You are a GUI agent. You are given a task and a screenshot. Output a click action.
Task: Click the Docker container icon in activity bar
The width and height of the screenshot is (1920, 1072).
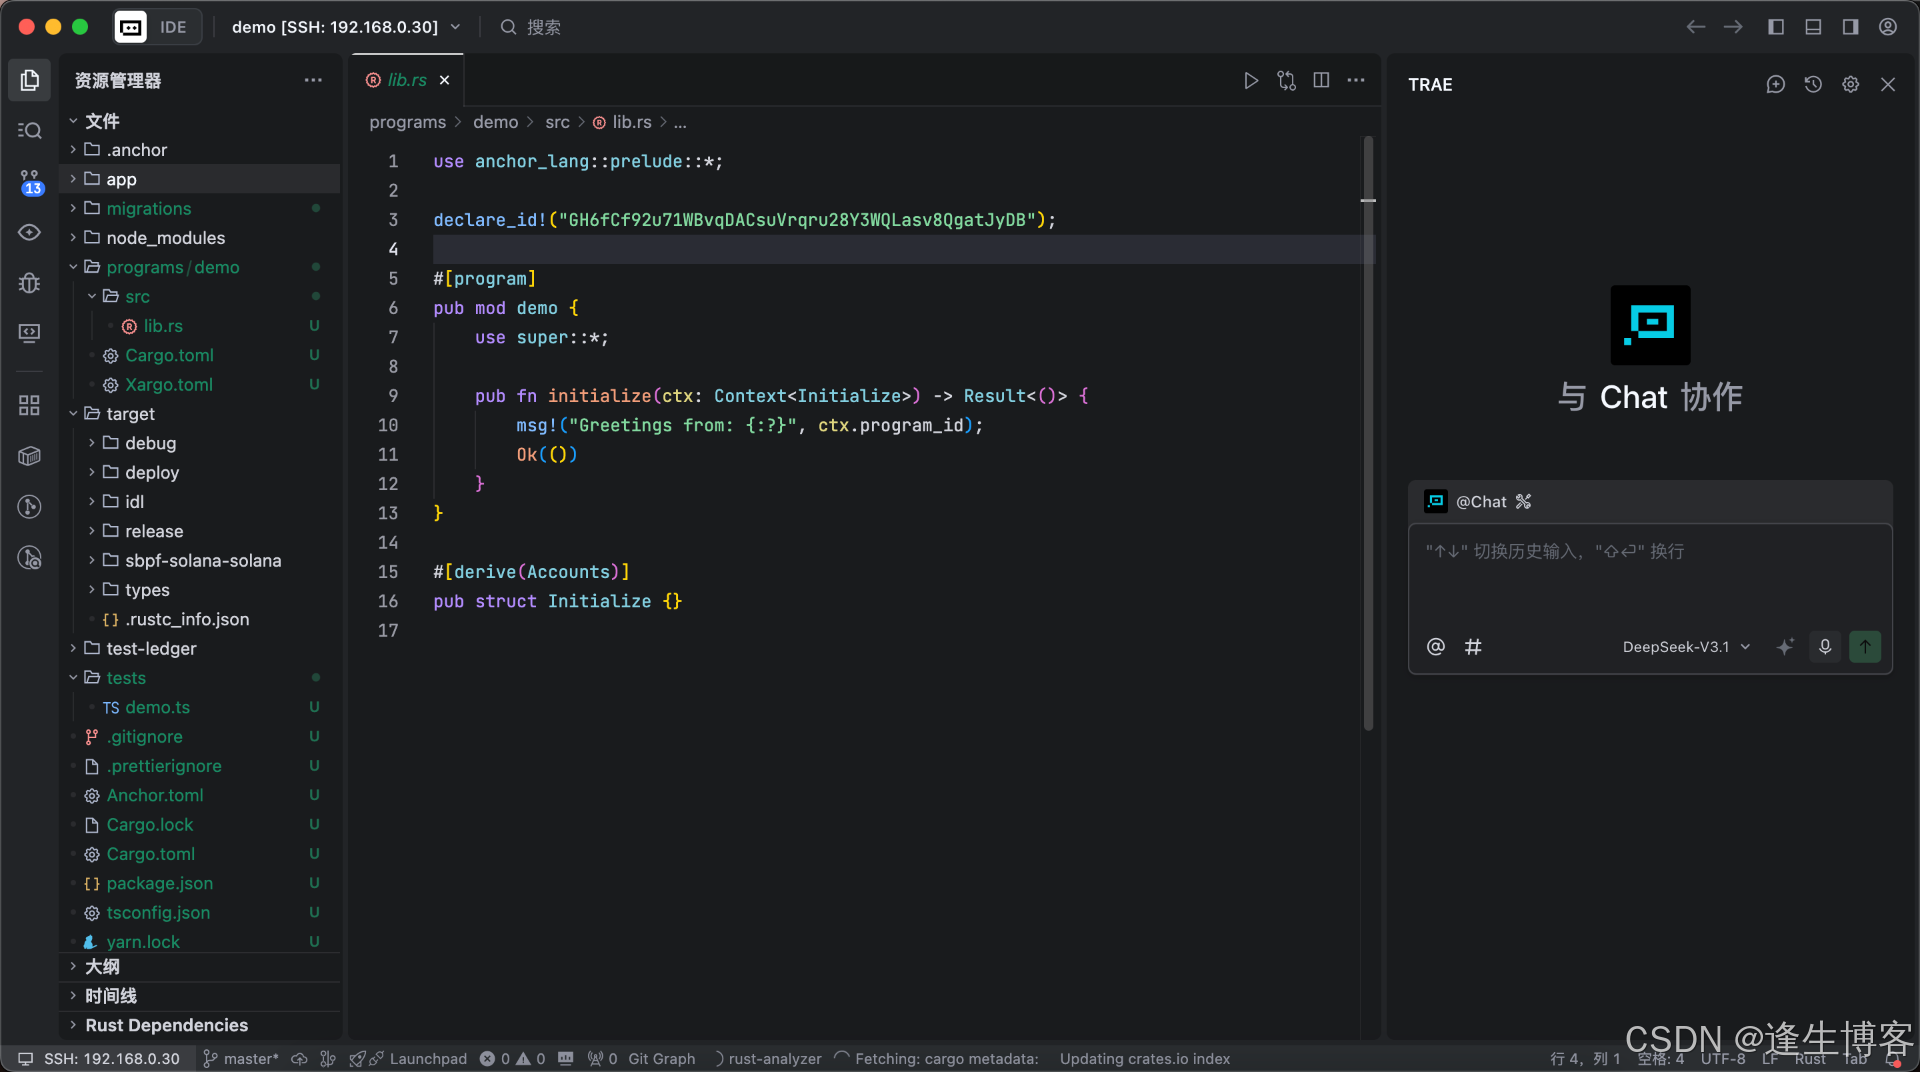pos(30,456)
